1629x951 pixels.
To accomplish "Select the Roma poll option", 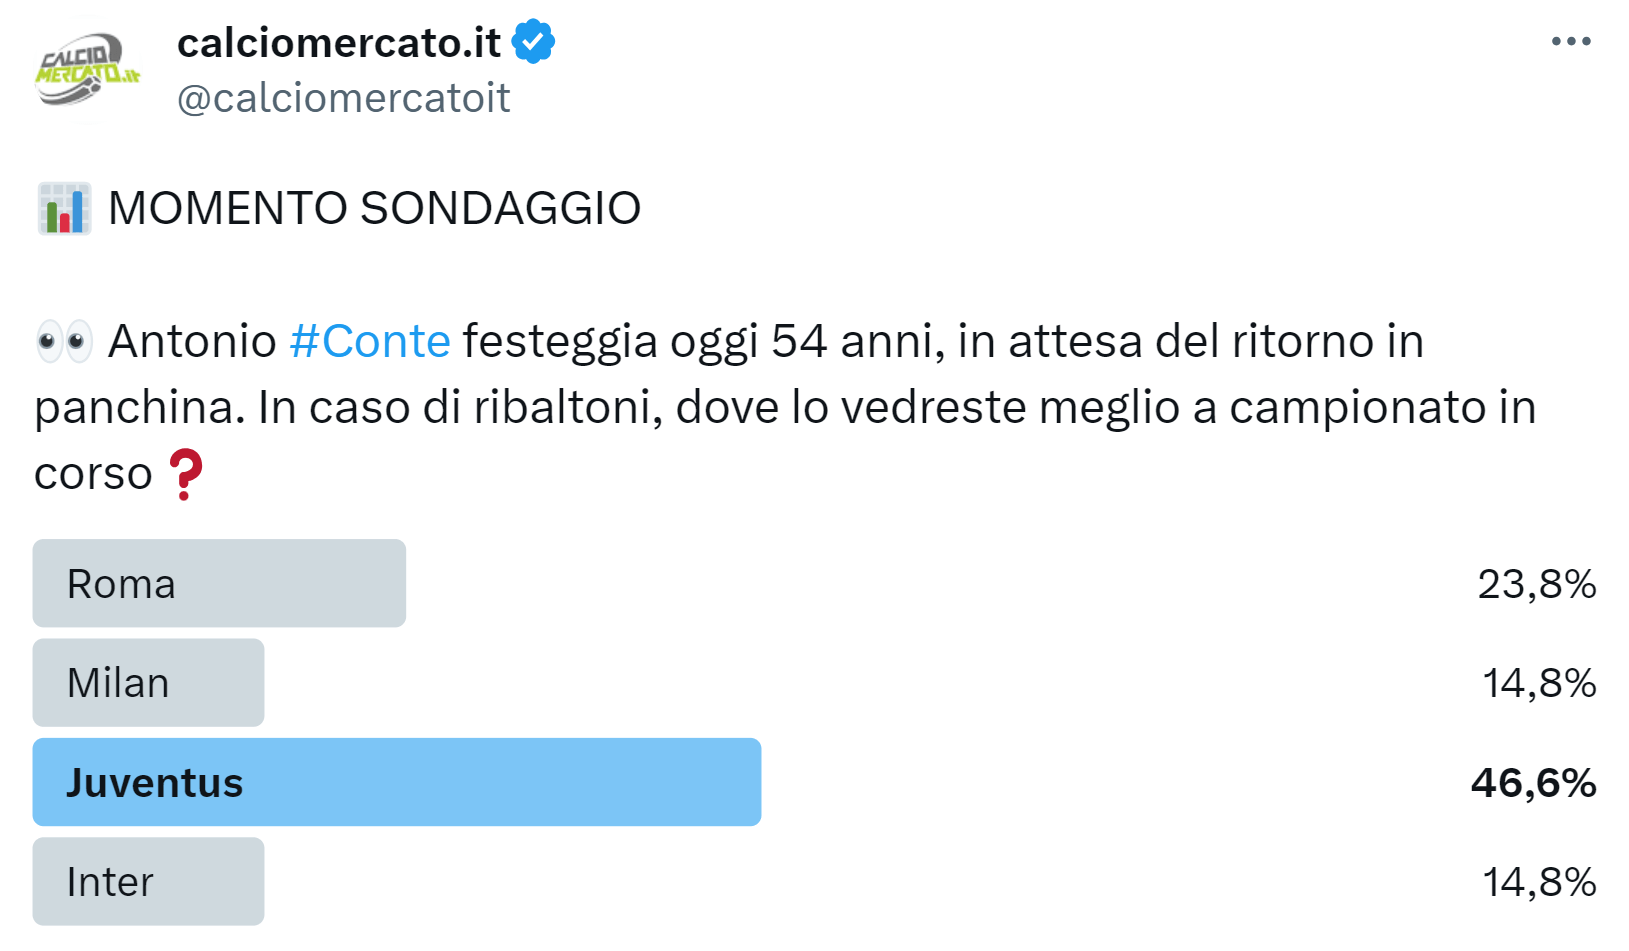I will click(x=220, y=583).
